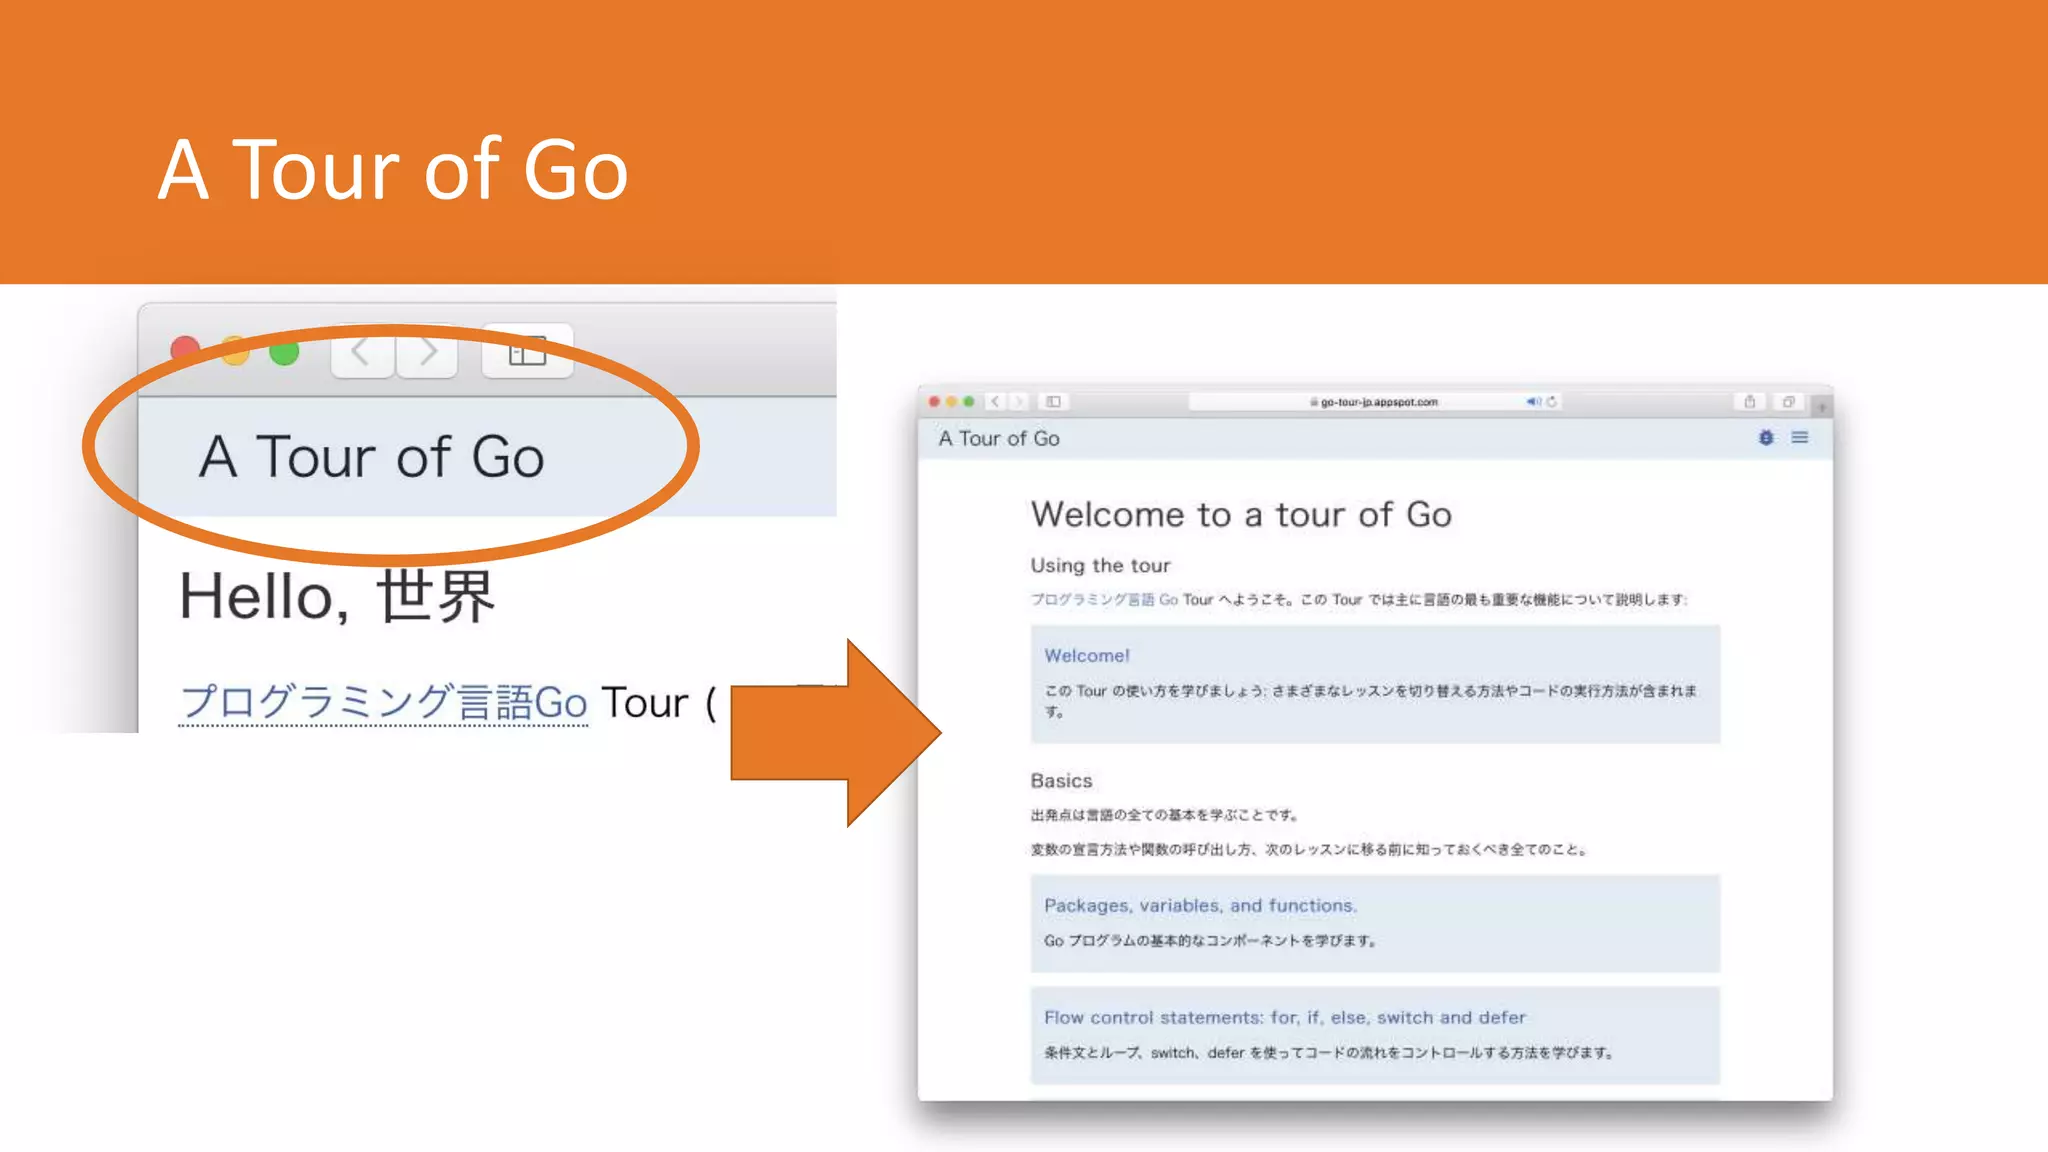Open the Welcome! lesson card

pyautogui.click(x=1375, y=684)
